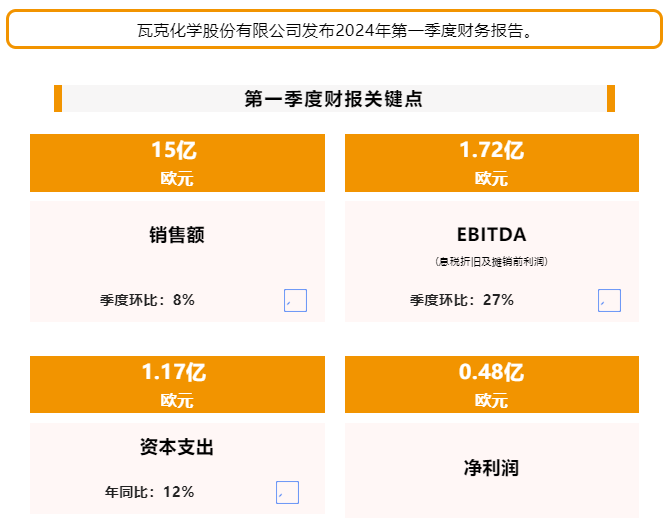Viewport: 668px width, 523px height.
Task: Click the 1.17亿 欧元 orange header
Action: pos(177,384)
